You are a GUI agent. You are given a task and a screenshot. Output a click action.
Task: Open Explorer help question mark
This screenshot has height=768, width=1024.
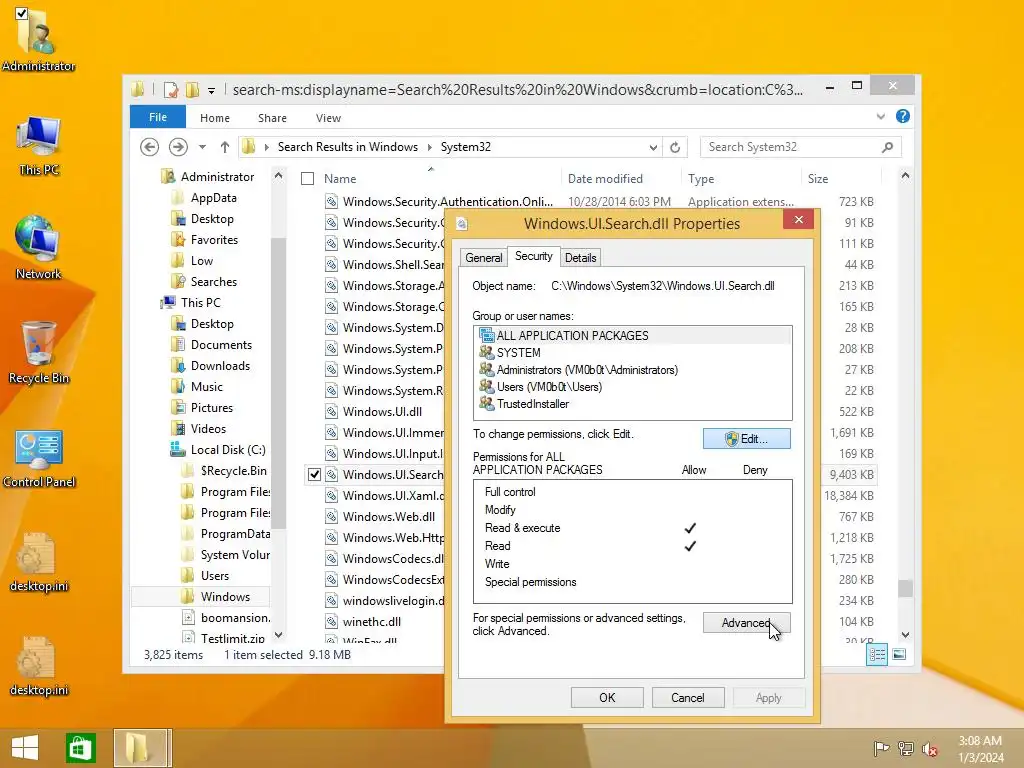(x=903, y=116)
